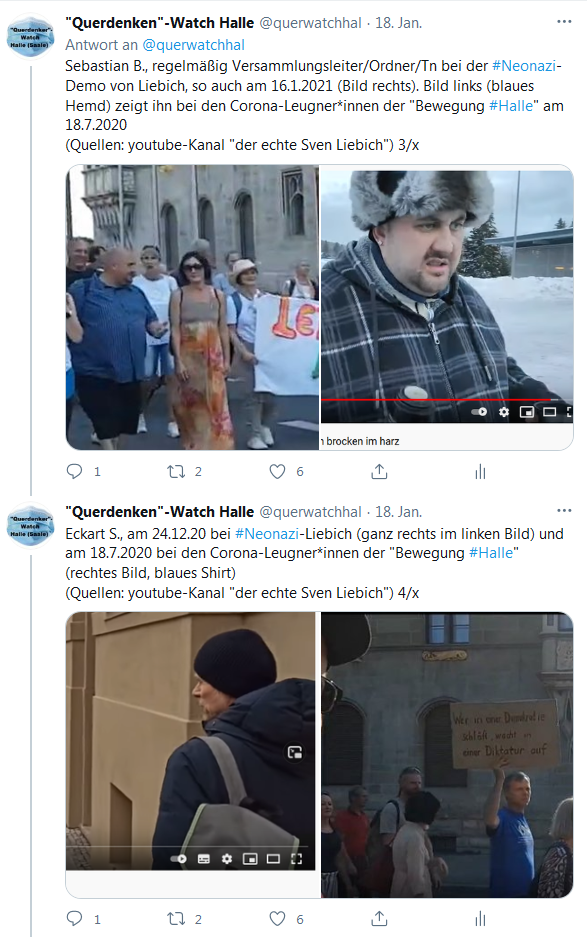Open the #Neonazi hashtag in the first tweet
Screen dimensions: 587x937
point(524,66)
